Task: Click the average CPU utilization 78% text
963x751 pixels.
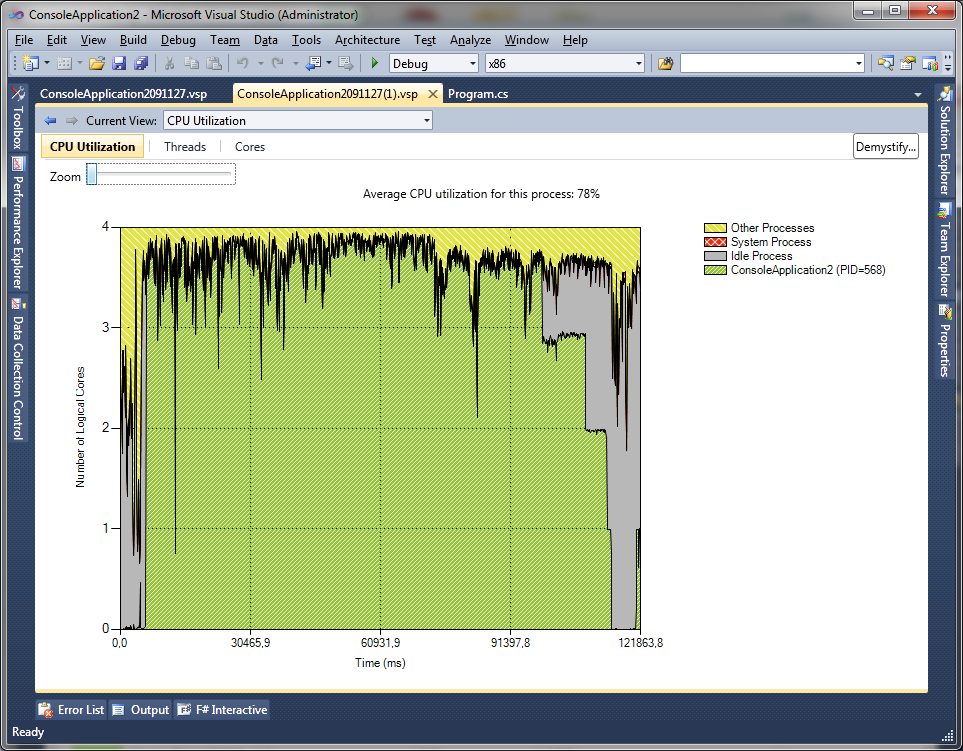Action: pos(482,194)
